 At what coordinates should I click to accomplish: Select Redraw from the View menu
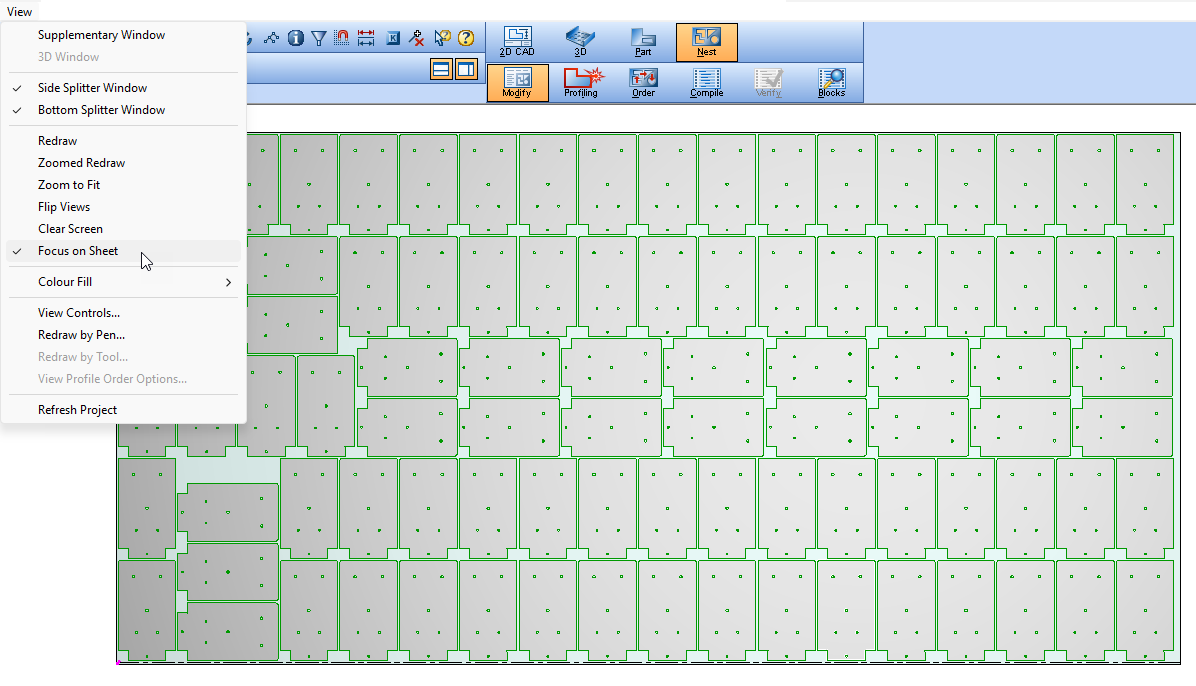coord(124,141)
